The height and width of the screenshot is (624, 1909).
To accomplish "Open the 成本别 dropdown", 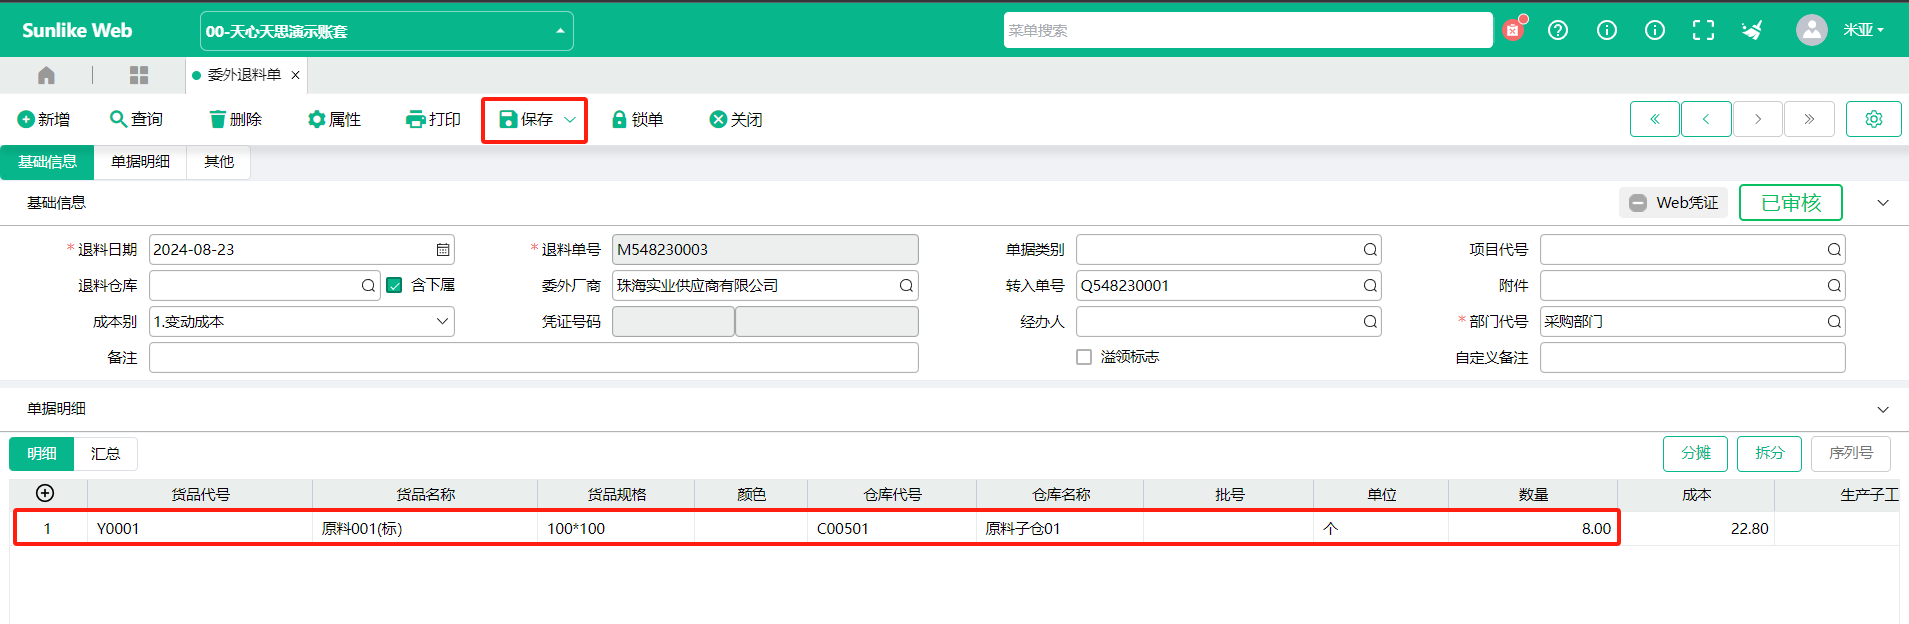I will [x=302, y=322].
